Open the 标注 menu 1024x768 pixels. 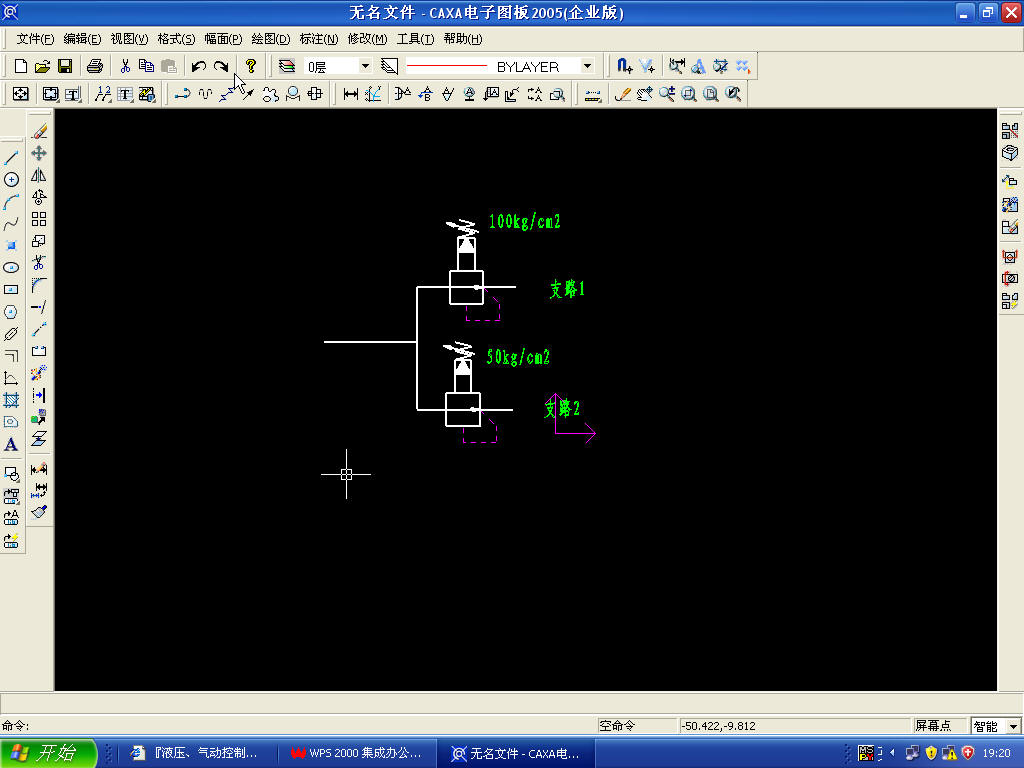[318, 39]
